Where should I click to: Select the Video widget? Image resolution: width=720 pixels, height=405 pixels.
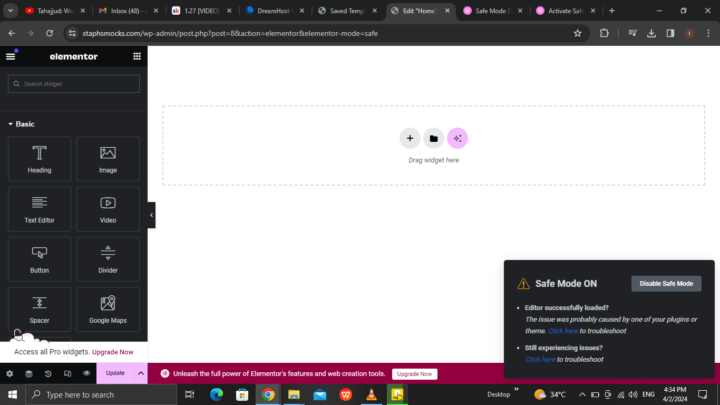tap(108, 209)
